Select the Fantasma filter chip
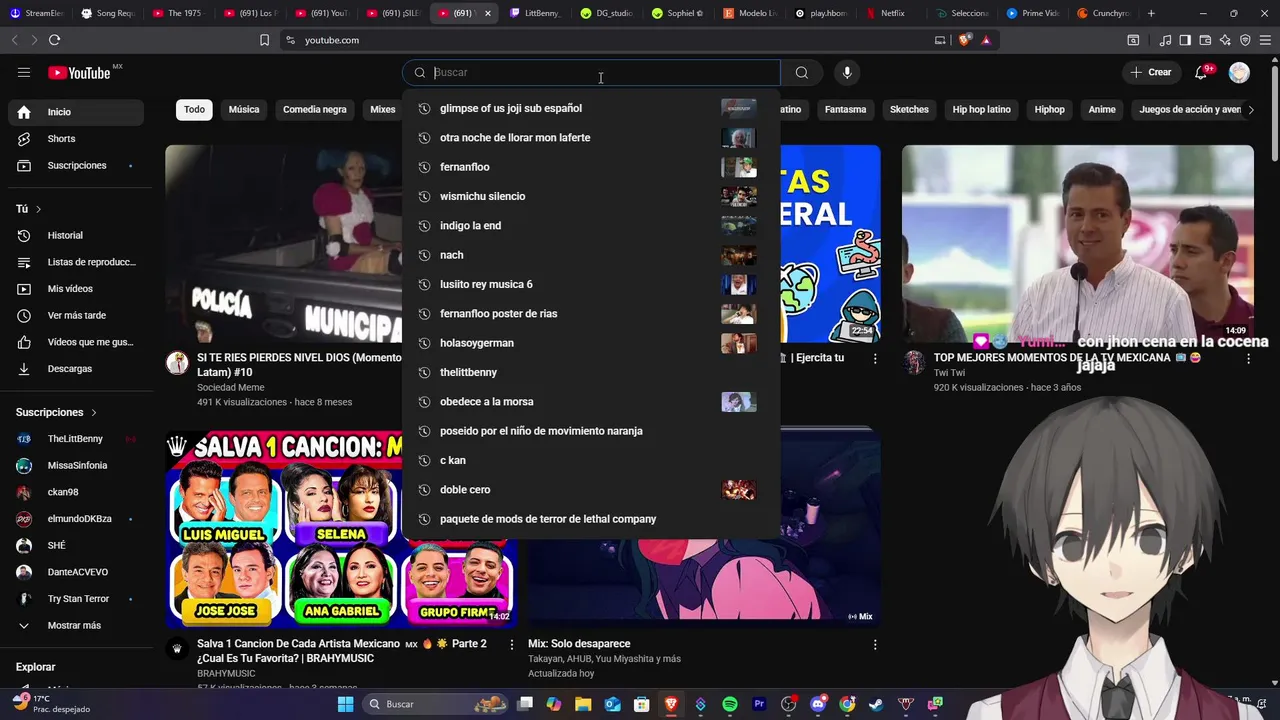 tap(845, 110)
